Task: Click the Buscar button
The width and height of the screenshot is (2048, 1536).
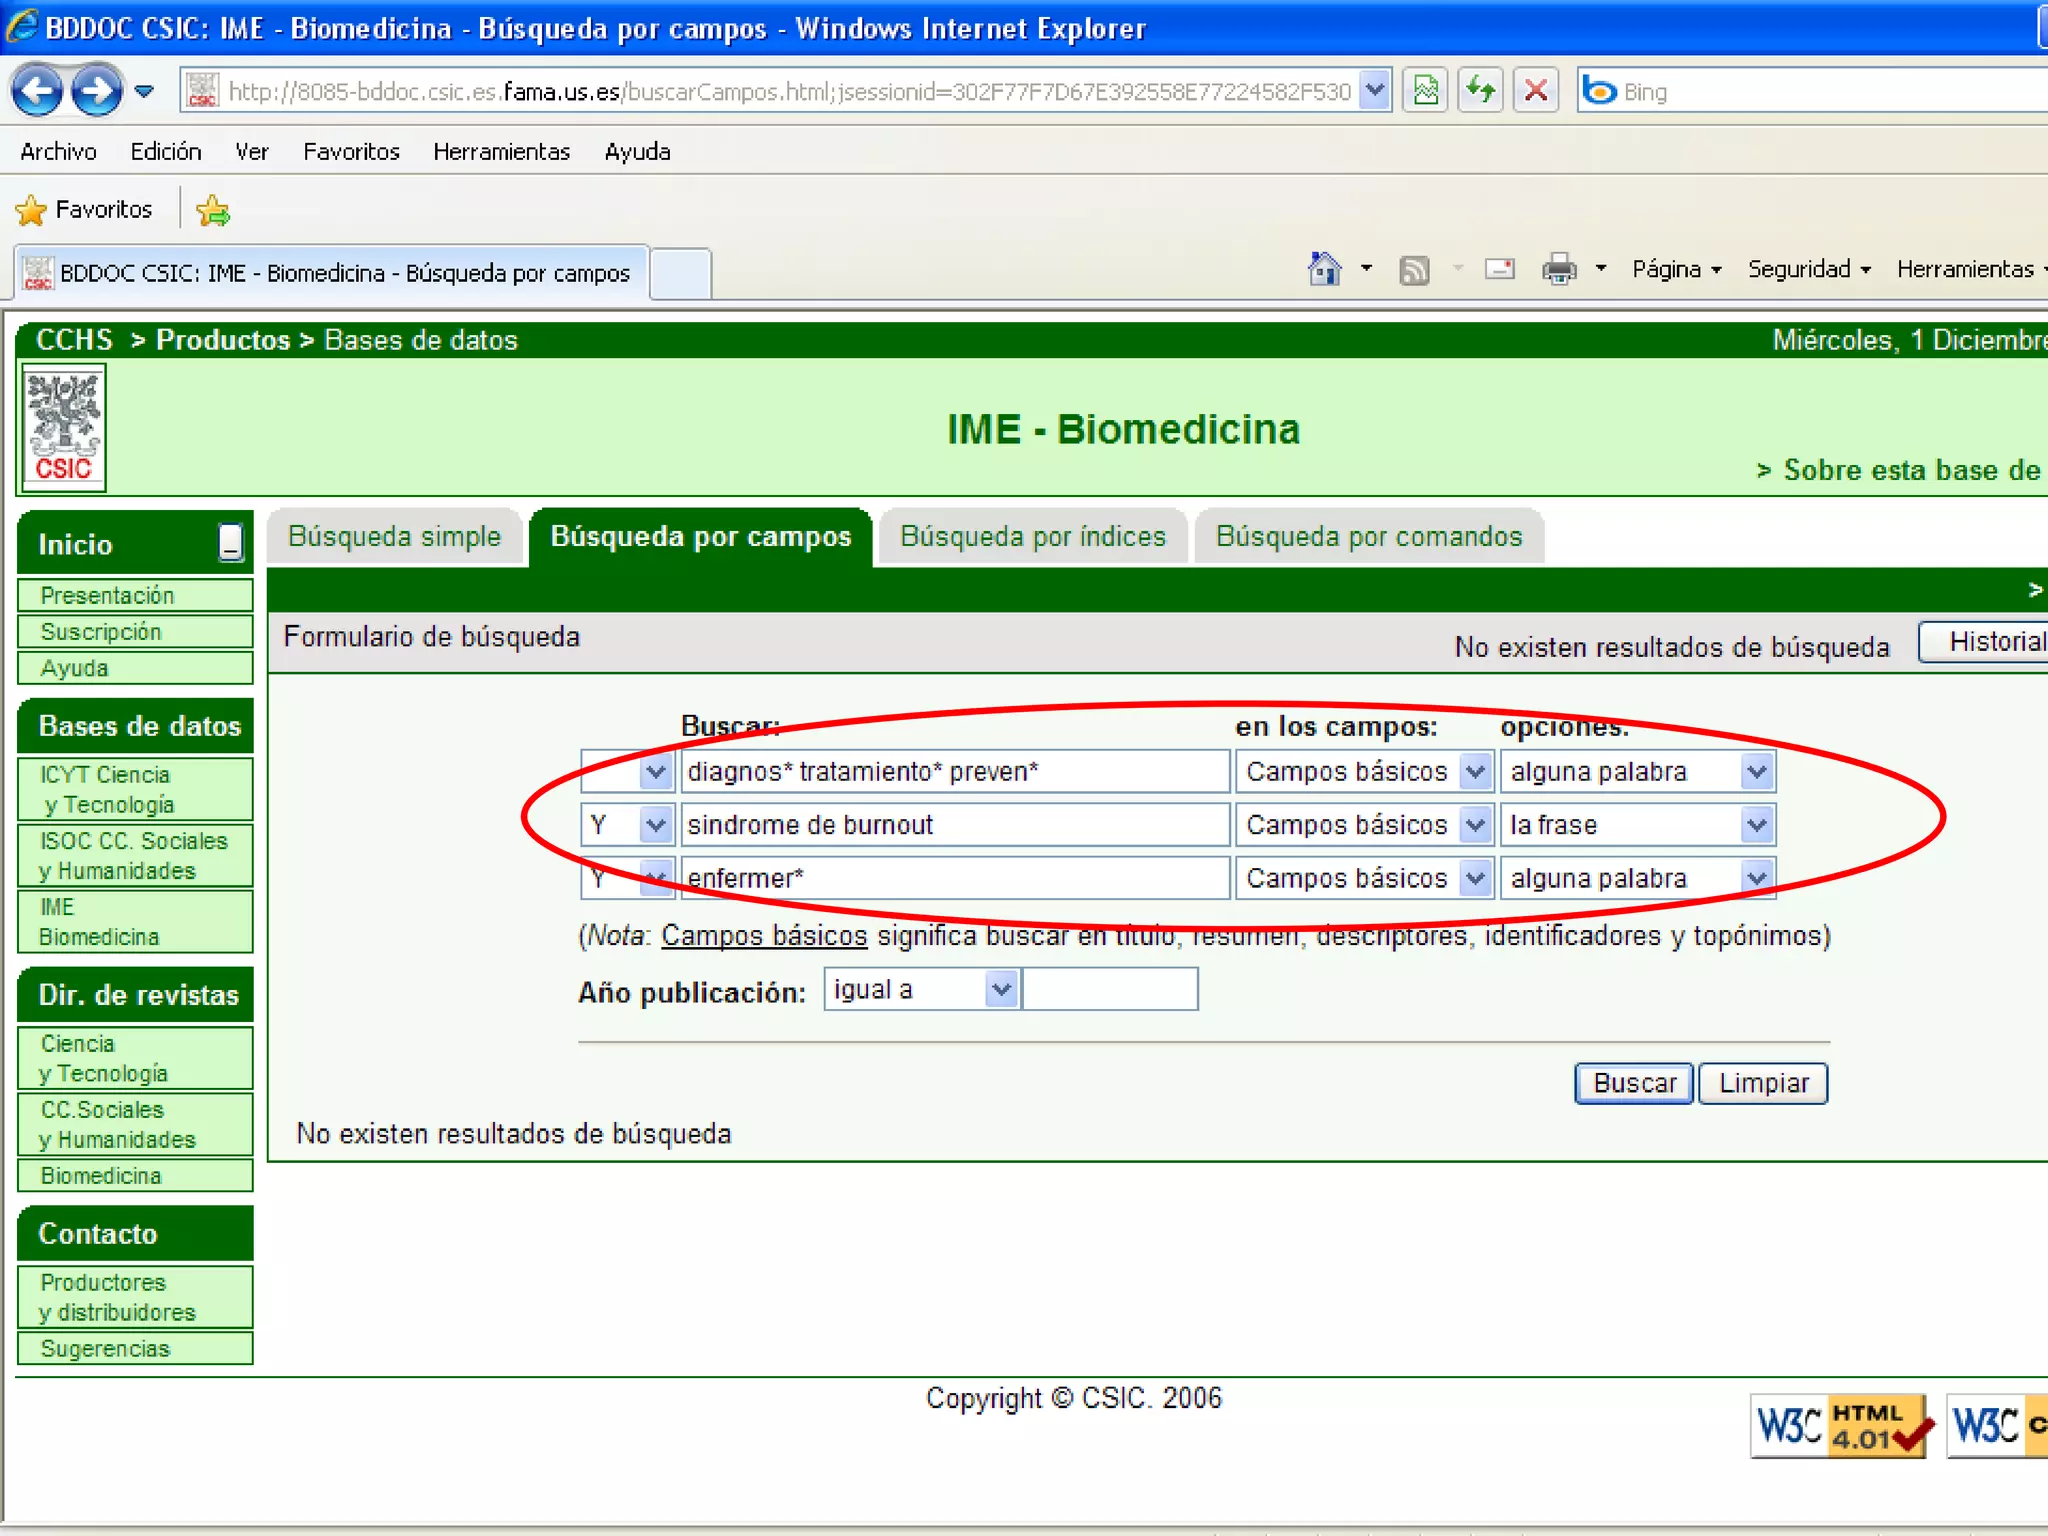Action: [1633, 1083]
